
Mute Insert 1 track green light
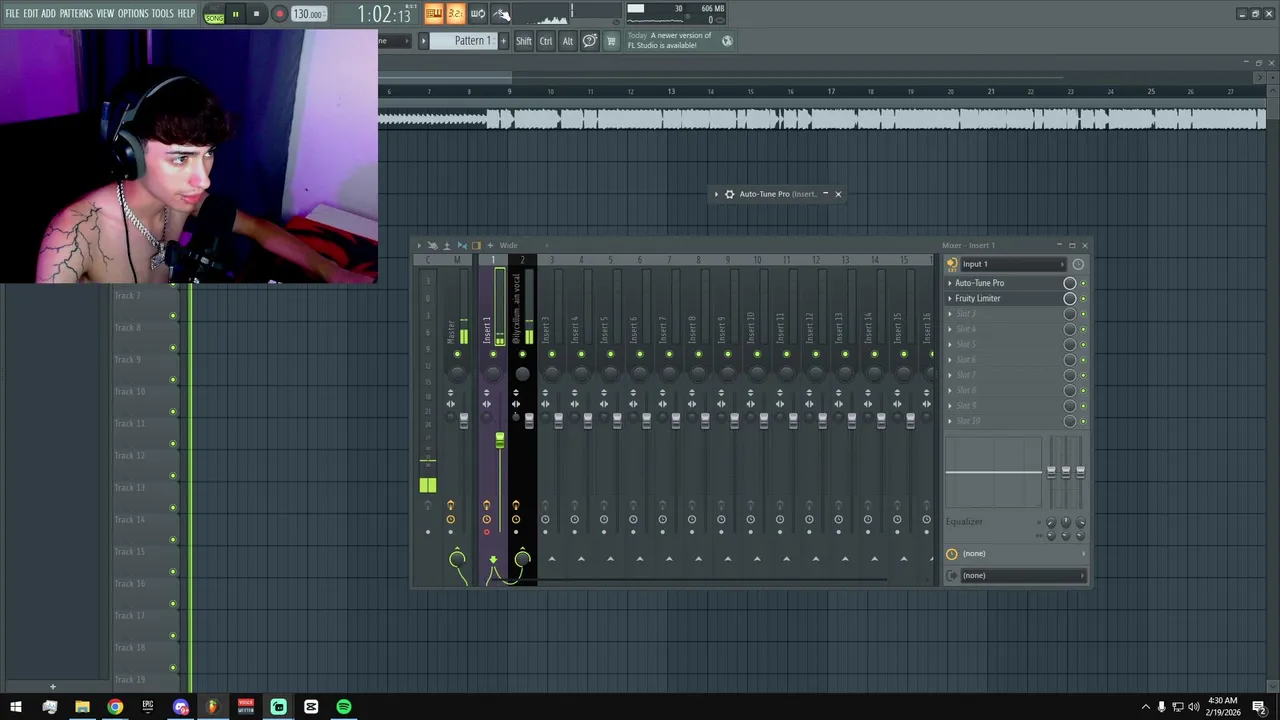click(493, 354)
